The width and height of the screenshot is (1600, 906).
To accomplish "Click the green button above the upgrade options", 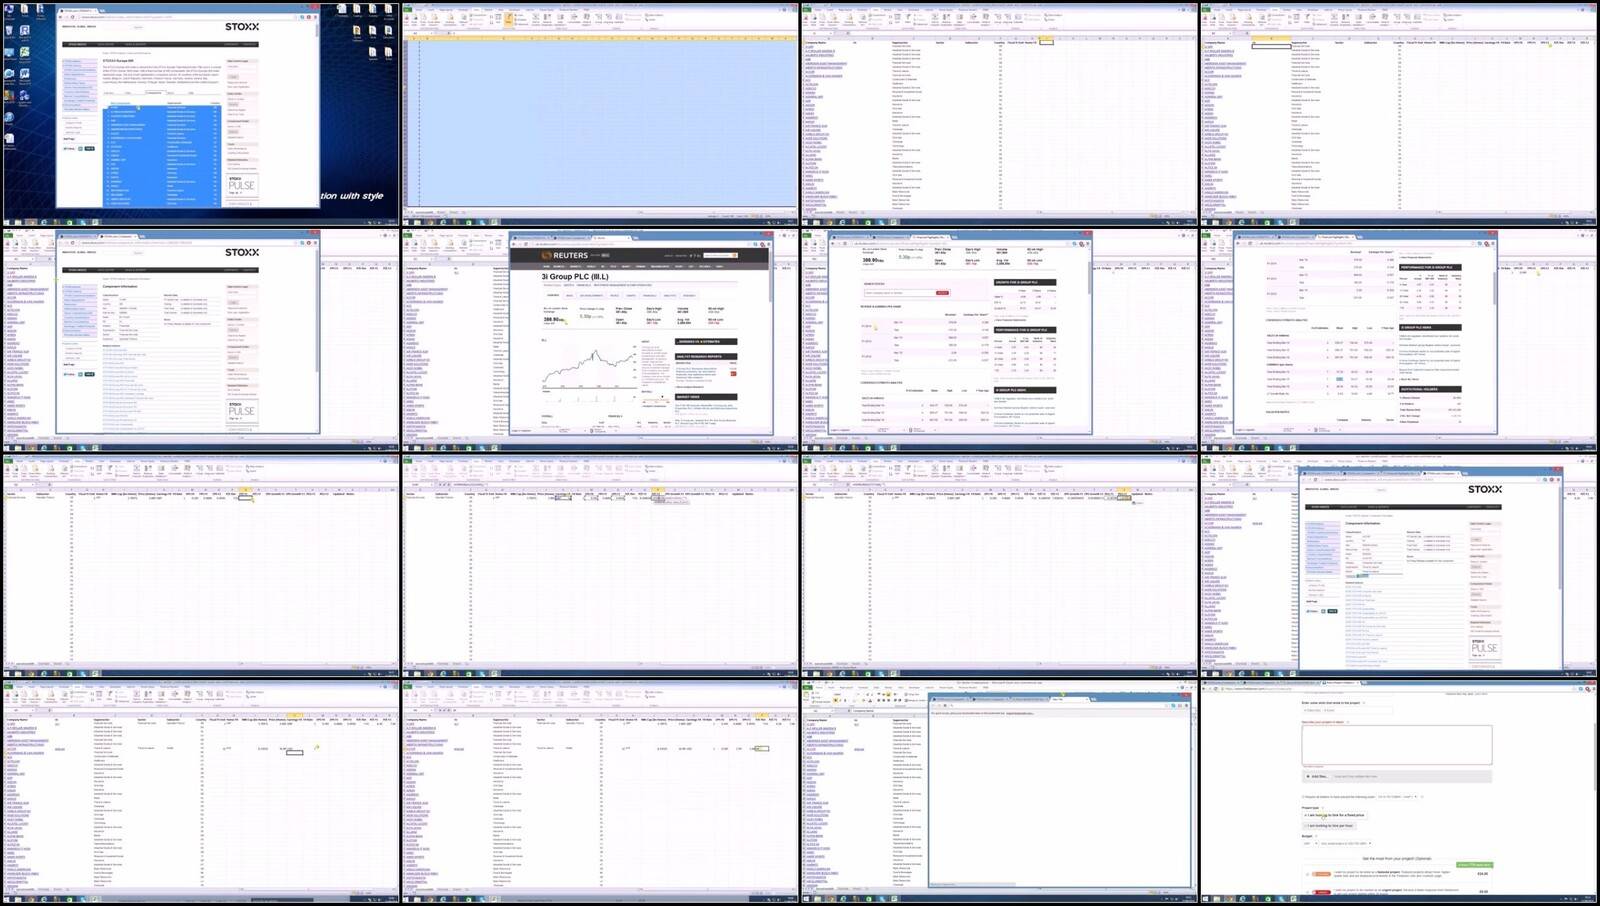I will (x=1474, y=864).
